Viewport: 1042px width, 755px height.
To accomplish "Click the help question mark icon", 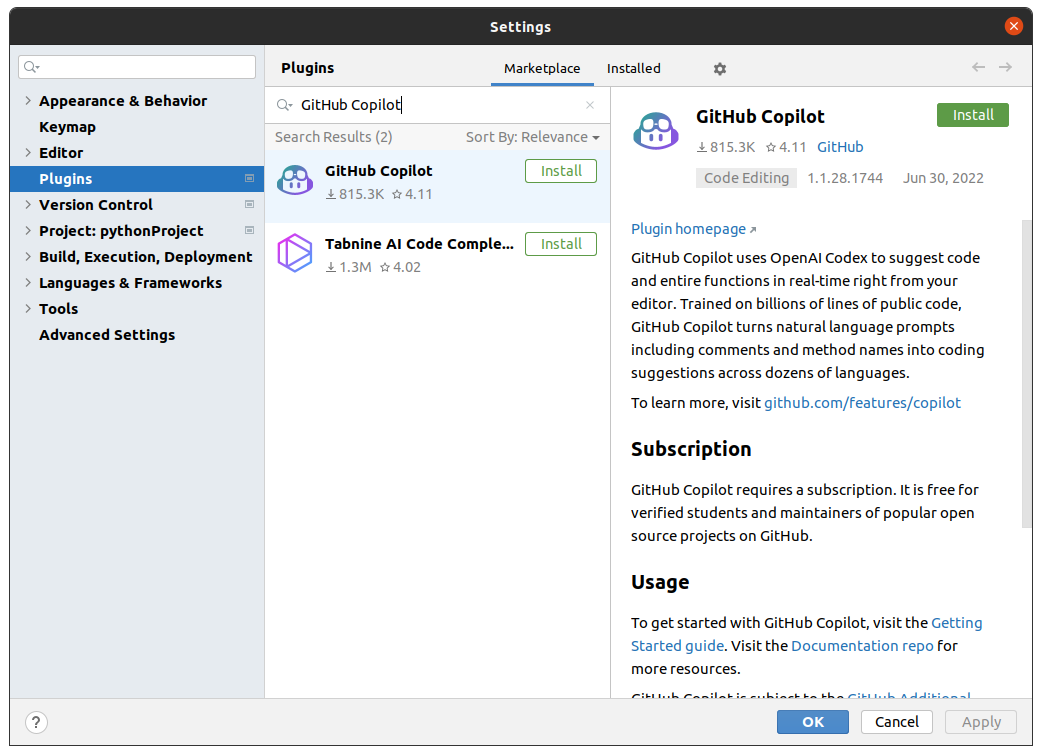I will click(x=36, y=721).
